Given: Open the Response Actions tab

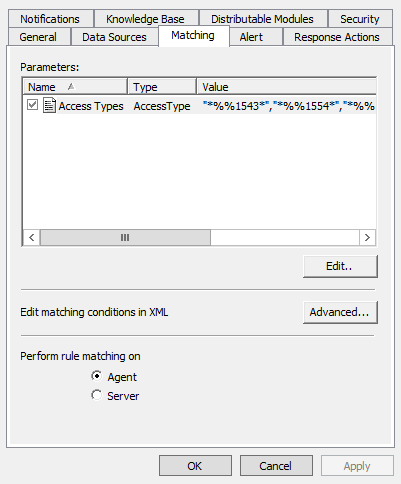Looking at the screenshot, I should click(x=337, y=37).
